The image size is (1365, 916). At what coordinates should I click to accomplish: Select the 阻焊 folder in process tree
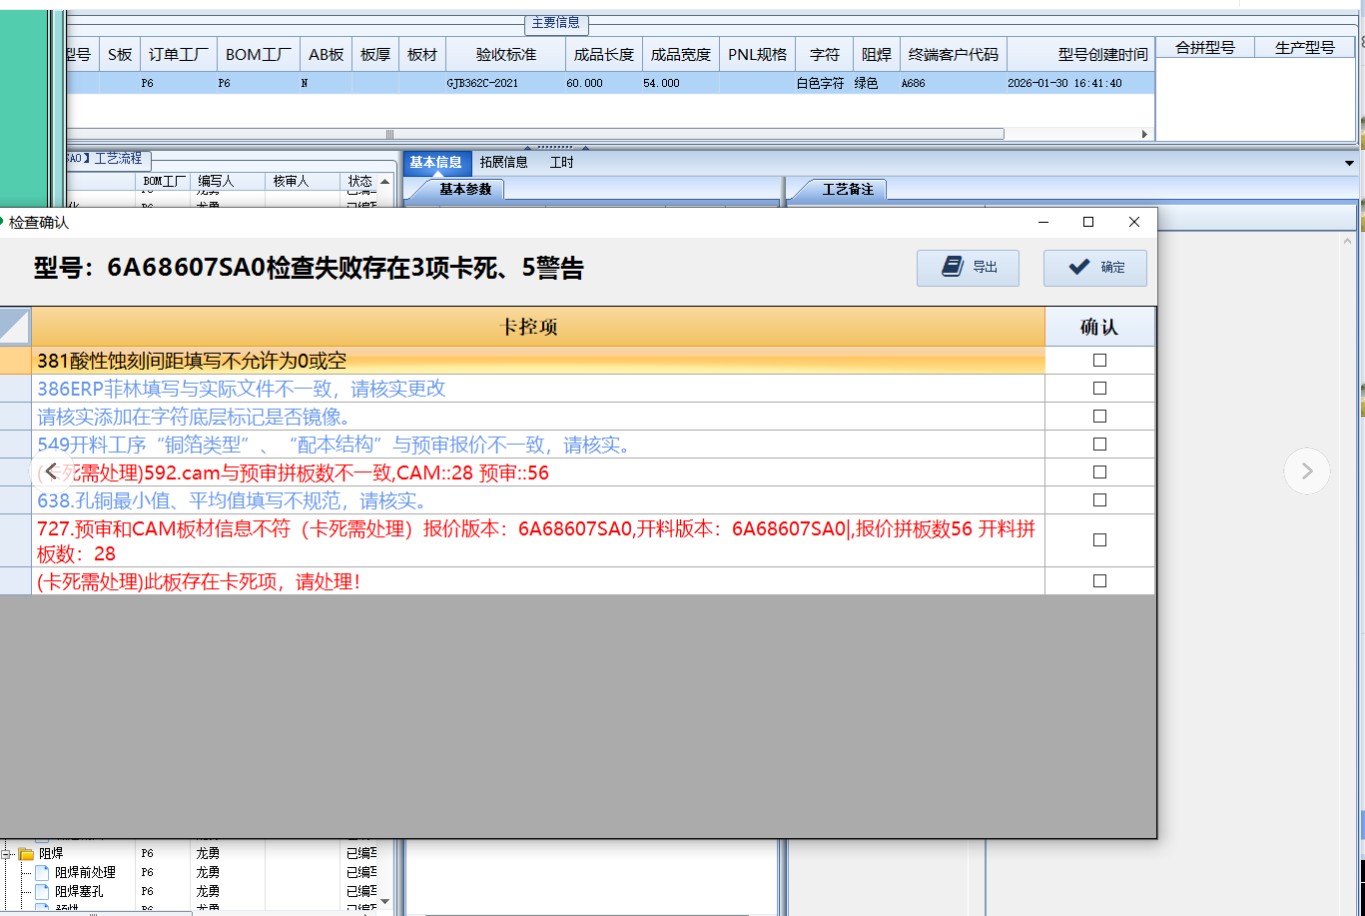(x=52, y=854)
